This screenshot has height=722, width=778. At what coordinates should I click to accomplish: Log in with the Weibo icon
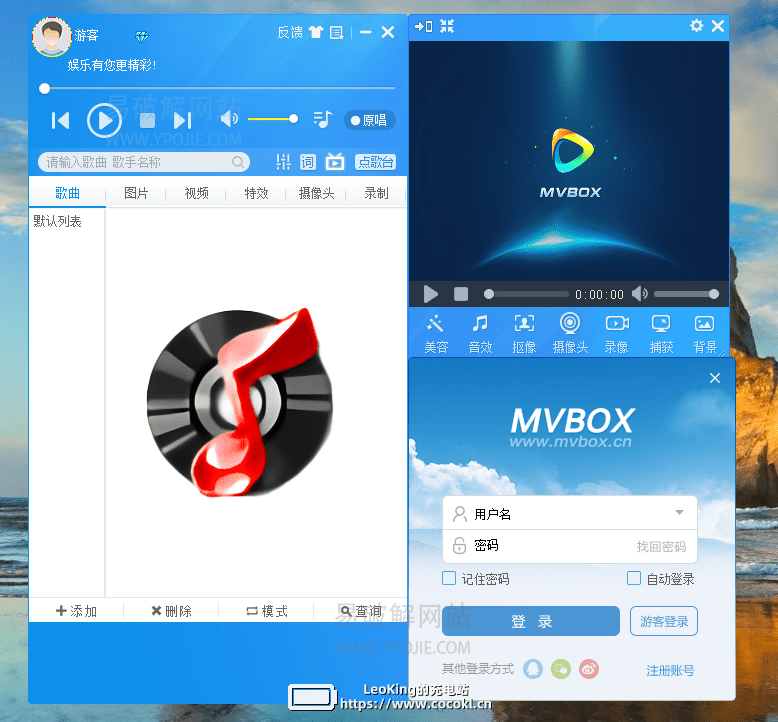click(x=589, y=669)
